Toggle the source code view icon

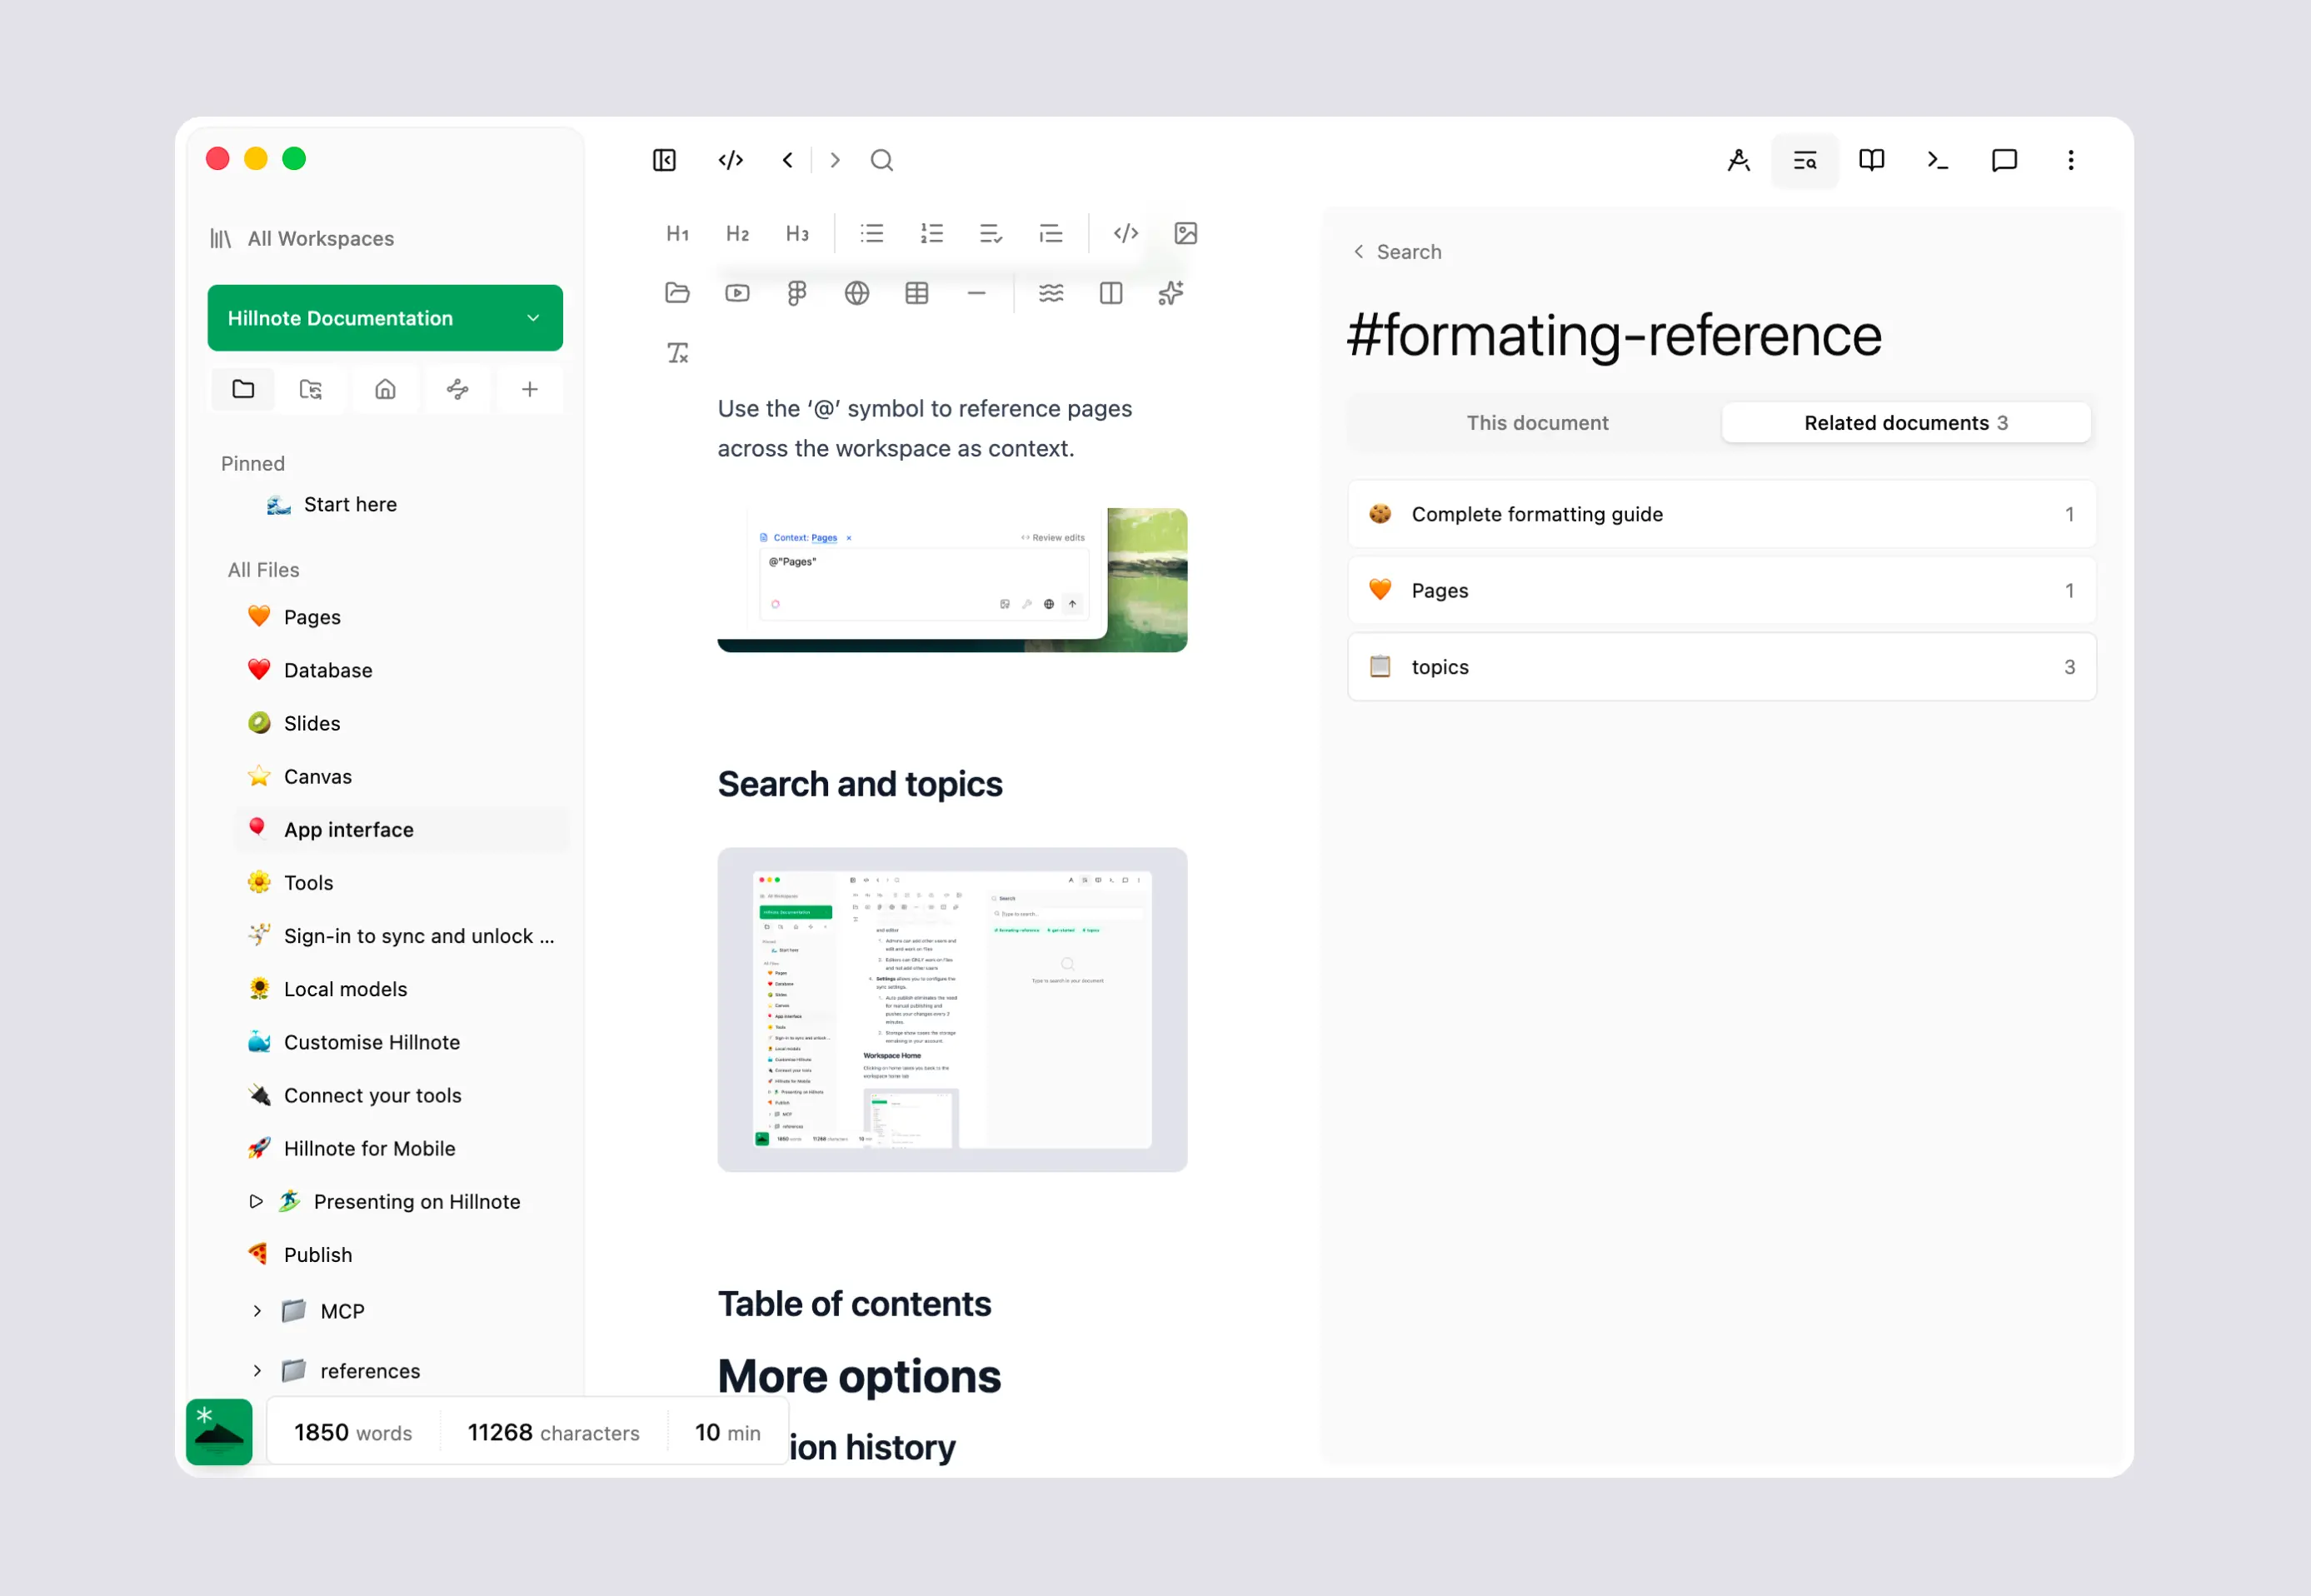pyautogui.click(x=730, y=160)
